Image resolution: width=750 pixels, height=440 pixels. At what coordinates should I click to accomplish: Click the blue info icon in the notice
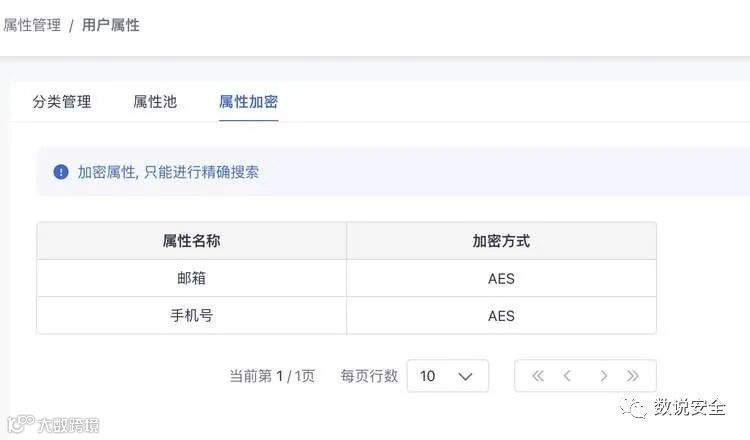click(x=61, y=172)
